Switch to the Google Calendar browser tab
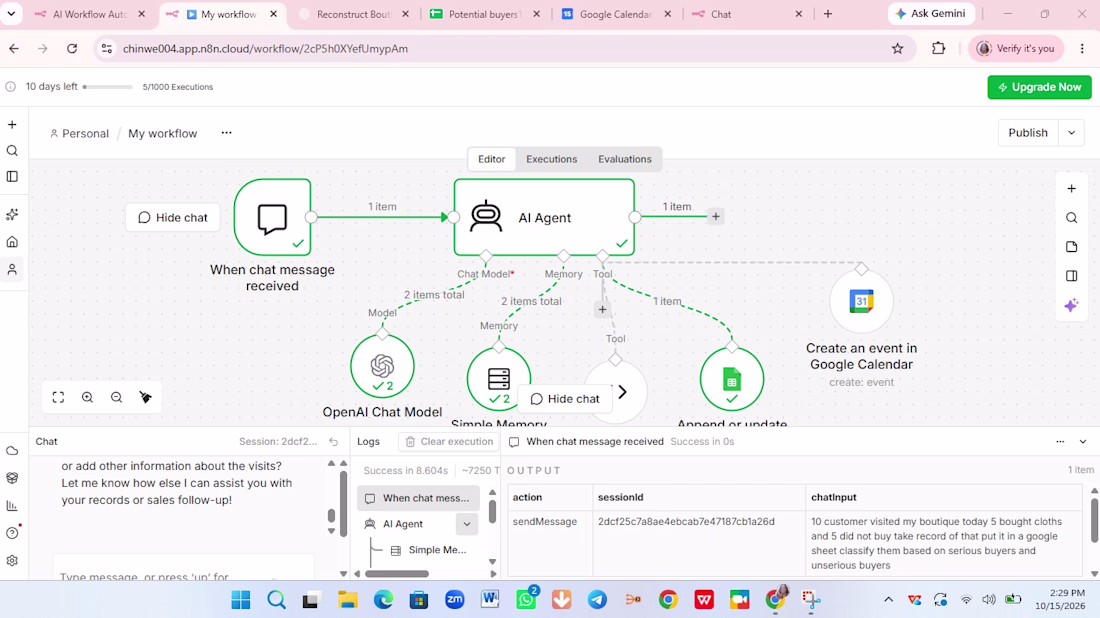 [617, 14]
